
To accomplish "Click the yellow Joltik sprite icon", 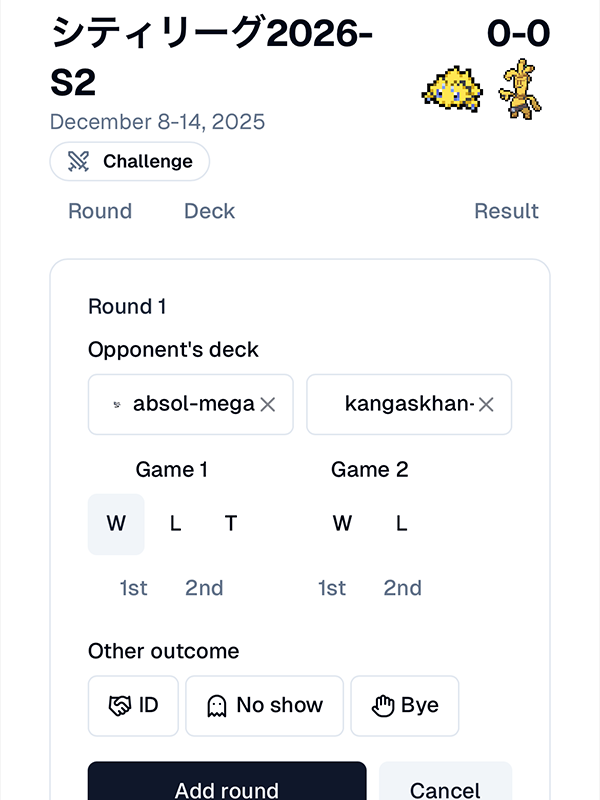I will [x=453, y=89].
